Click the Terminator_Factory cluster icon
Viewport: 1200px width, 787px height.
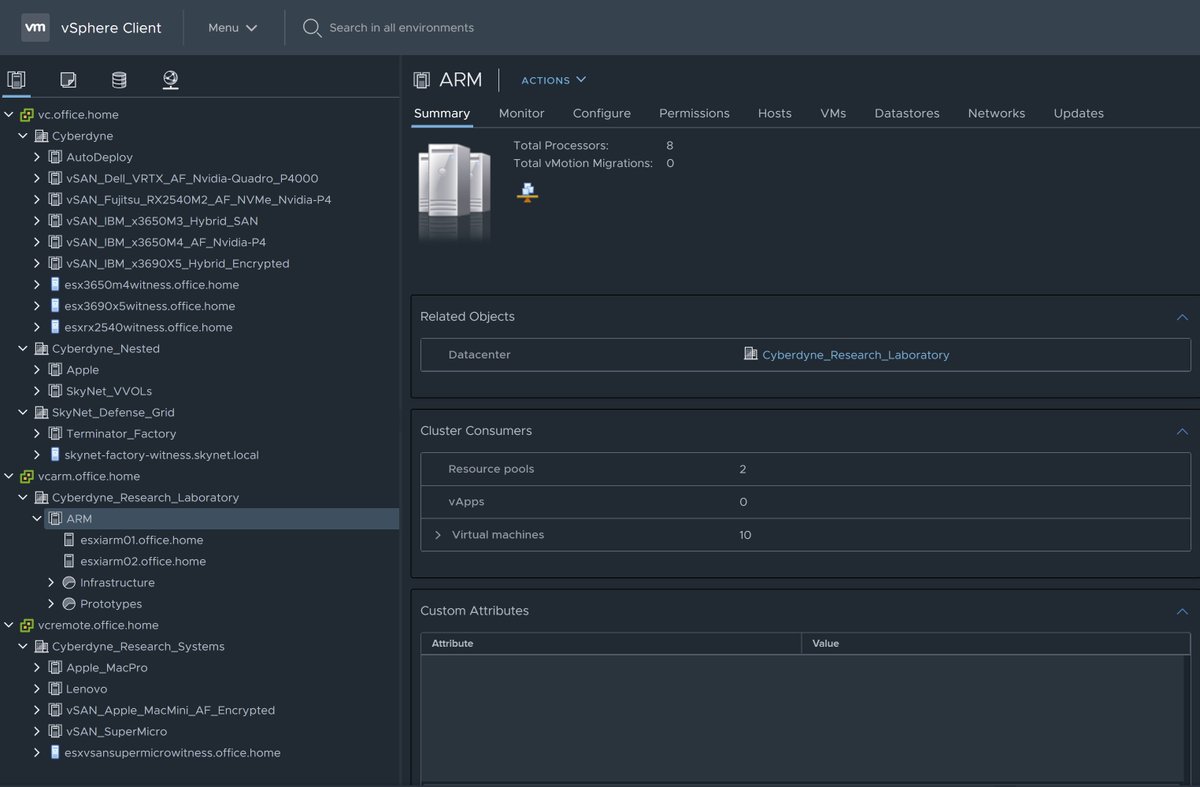click(55, 434)
